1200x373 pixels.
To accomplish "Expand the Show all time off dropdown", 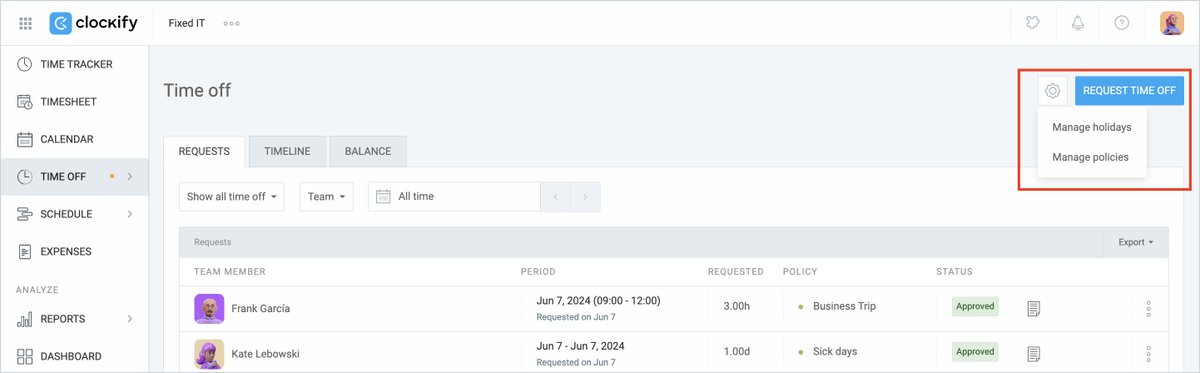I will tap(232, 196).
